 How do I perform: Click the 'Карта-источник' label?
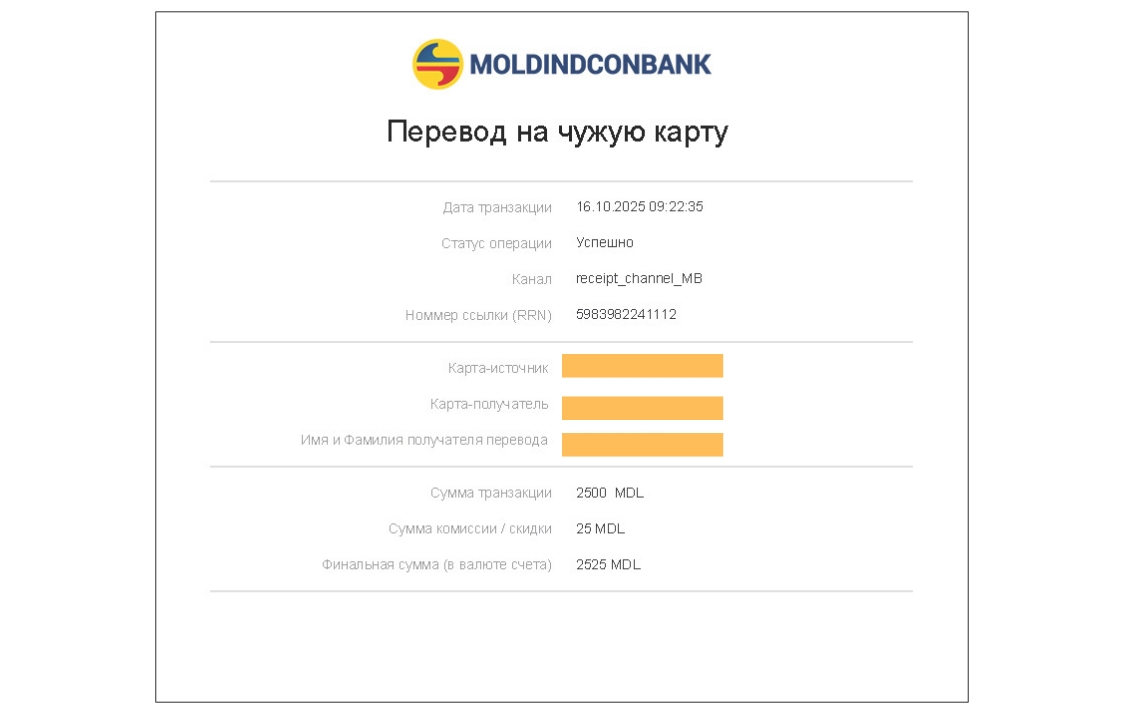pos(498,368)
